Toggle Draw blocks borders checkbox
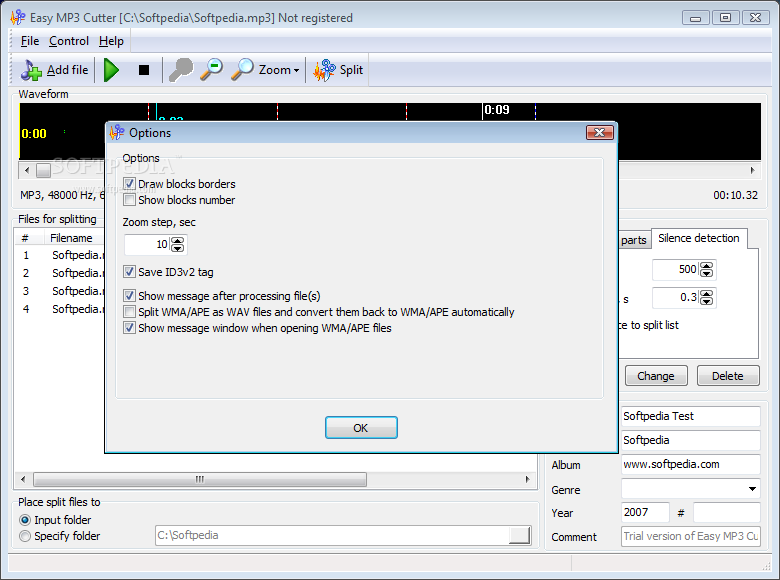Viewport: 780px width, 580px height. [x=129, y=184]
